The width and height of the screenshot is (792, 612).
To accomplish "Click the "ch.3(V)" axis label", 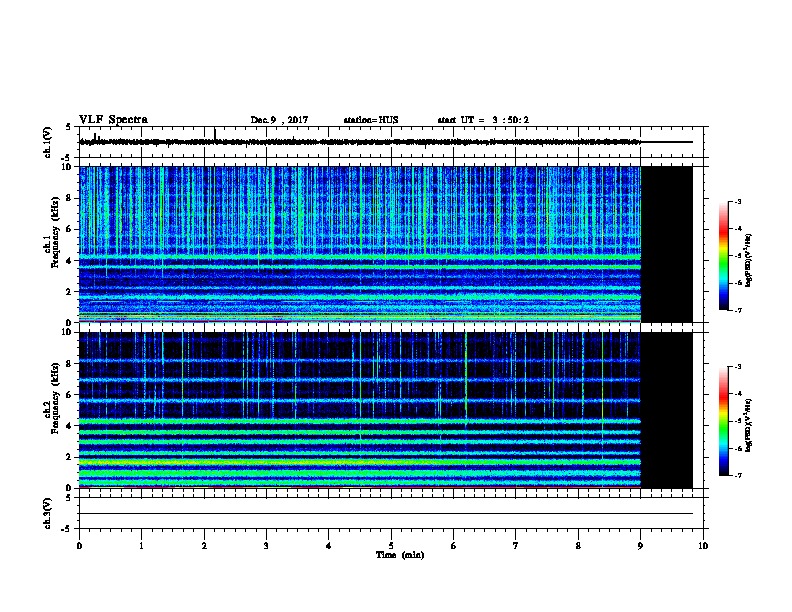I will [47, 513].
